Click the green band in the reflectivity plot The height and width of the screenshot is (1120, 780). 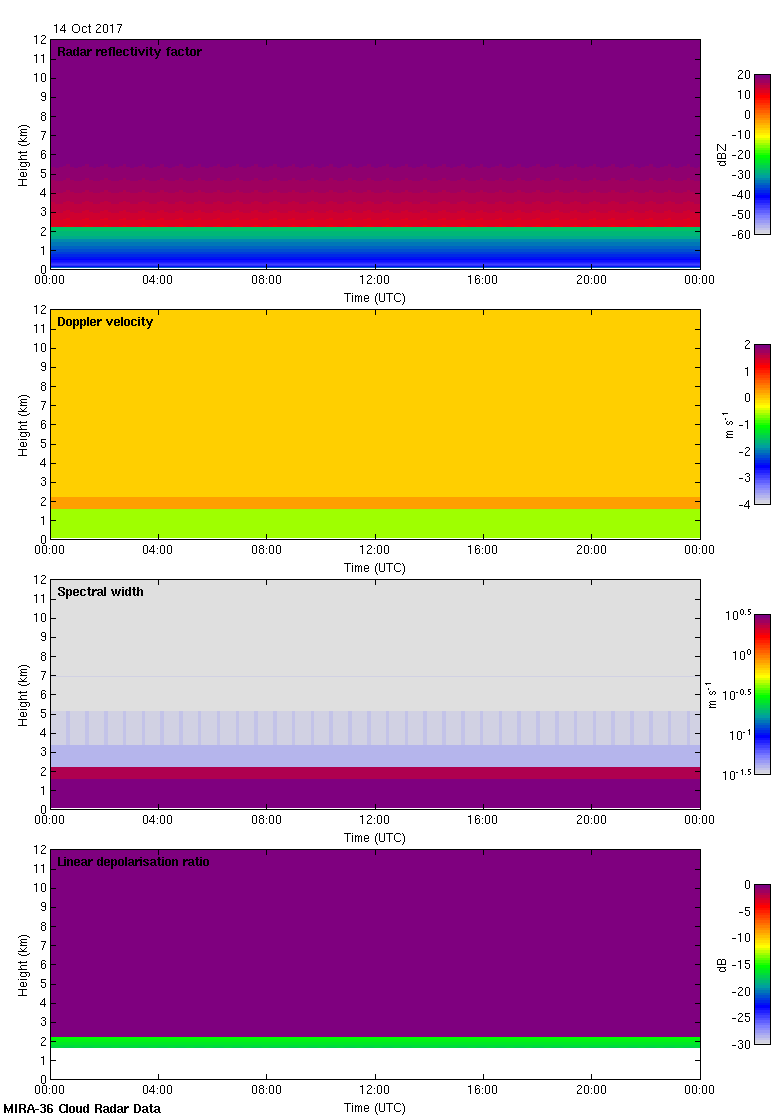[x=375, y=233]
